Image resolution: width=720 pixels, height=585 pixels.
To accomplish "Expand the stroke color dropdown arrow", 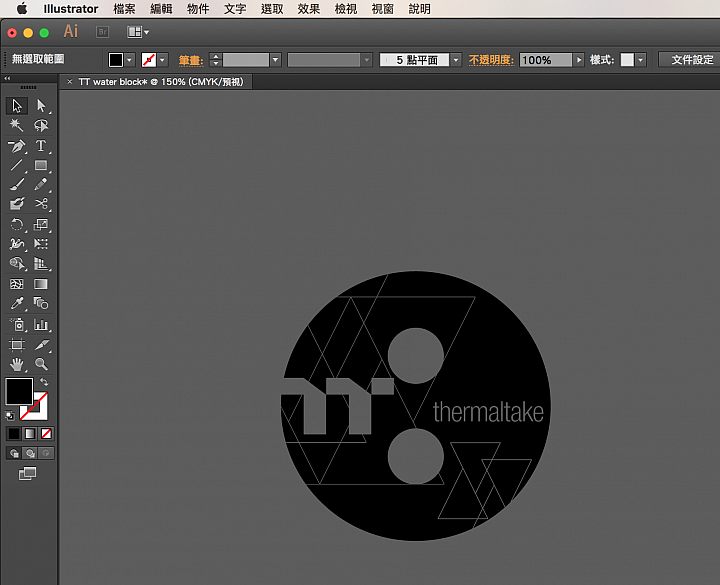I will tap(162, 60).
